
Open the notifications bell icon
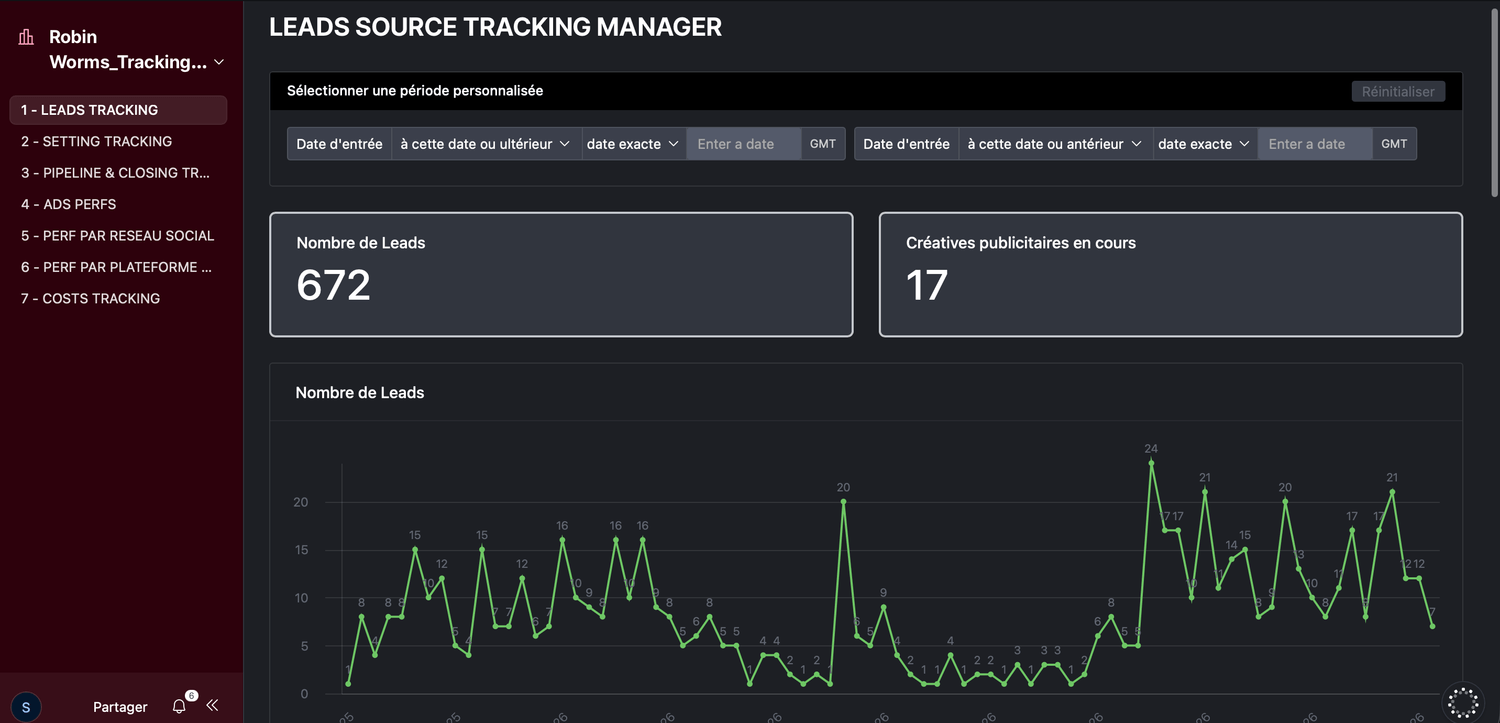tap(179, 706)
